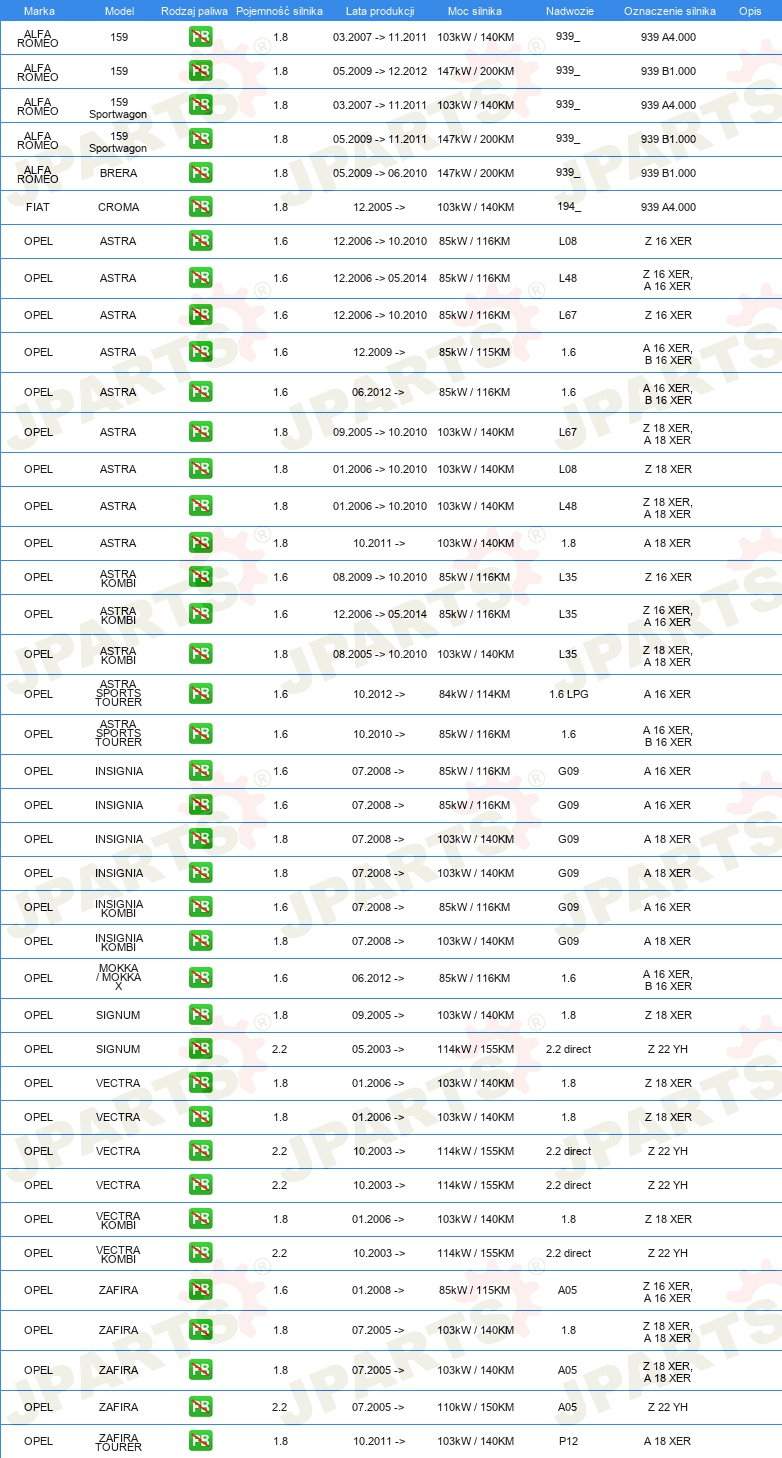Click fuel icon for Astra 1.8 L08 row
782x1458 pixels.
[200, 469]
